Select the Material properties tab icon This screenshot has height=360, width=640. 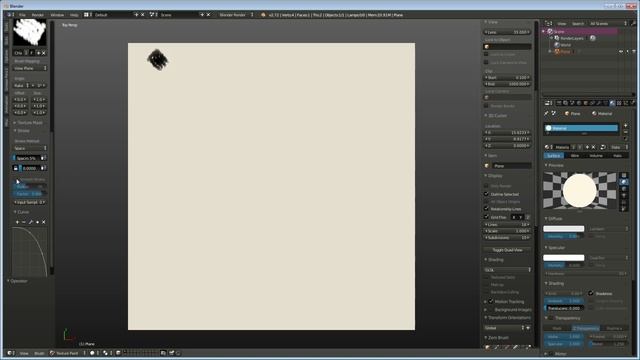coord(612,103)
